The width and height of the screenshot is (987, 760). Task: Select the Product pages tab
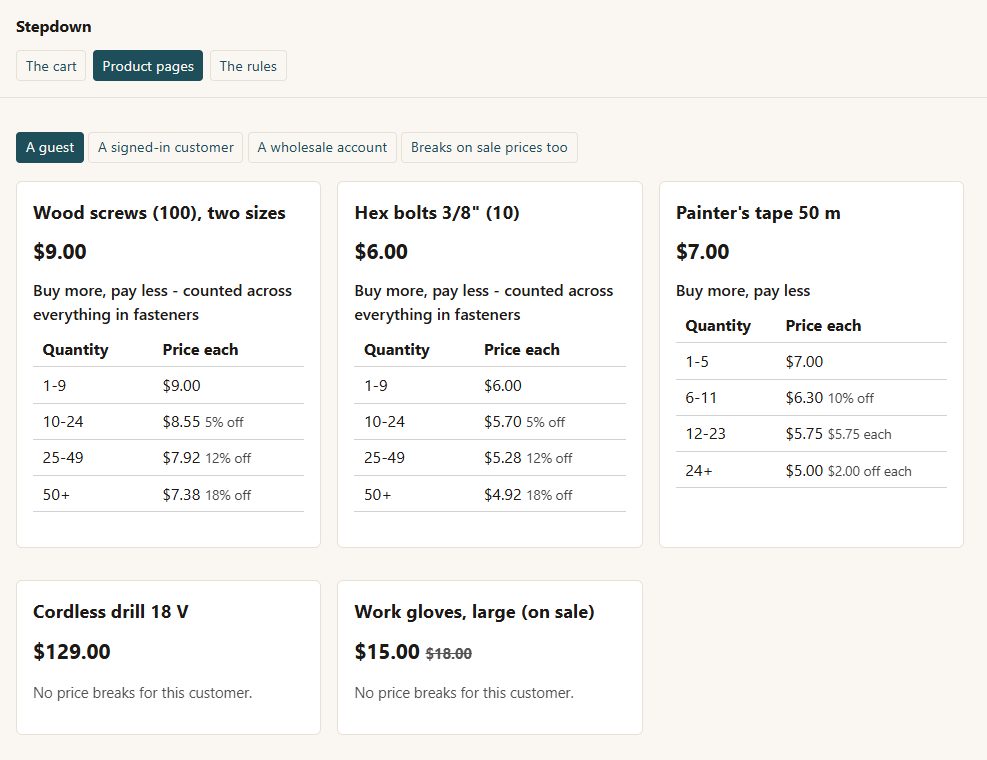click(x=148, y=65)
